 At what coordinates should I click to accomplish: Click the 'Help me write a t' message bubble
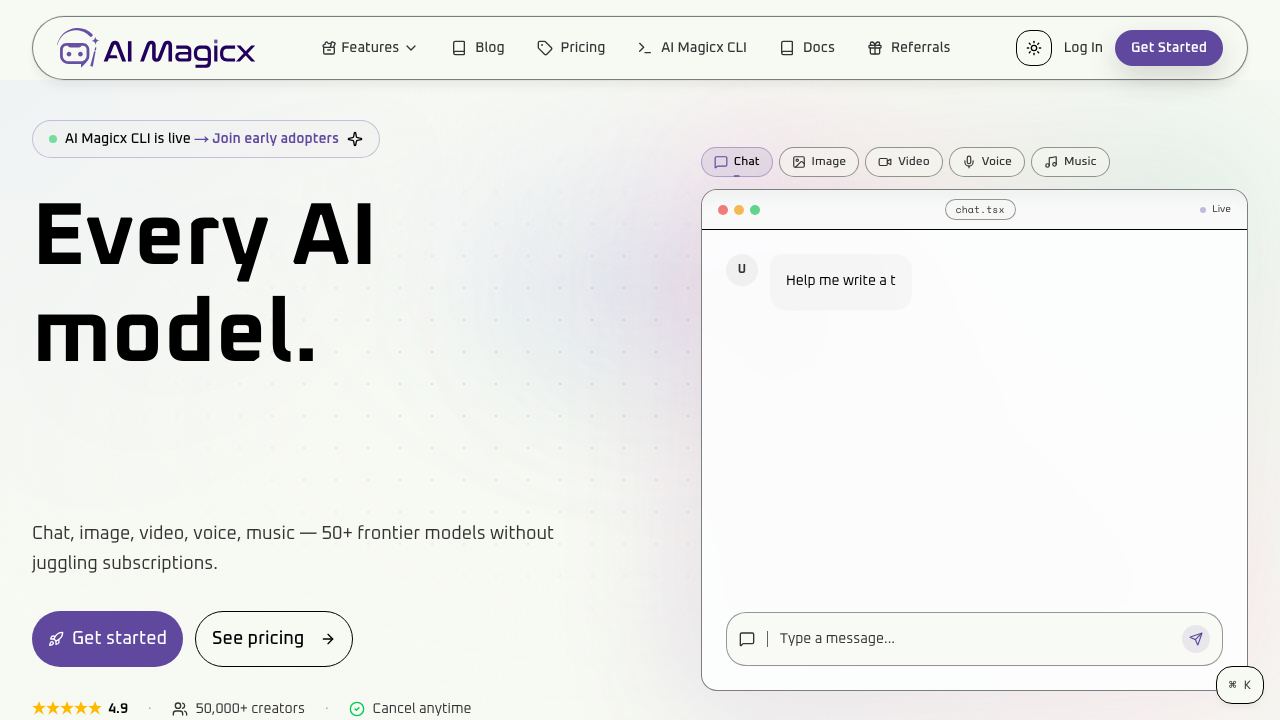tap(841, 281)
